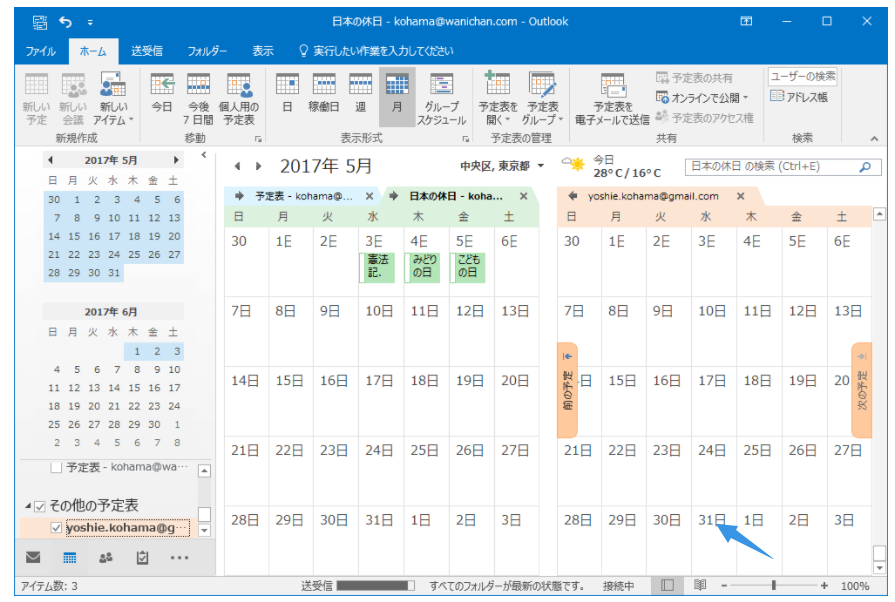Create a new appointment (新しい予定)
Image resolution: width=895 pixels, height=602 pixels.
pyautogui.click(x=36, y=99)
